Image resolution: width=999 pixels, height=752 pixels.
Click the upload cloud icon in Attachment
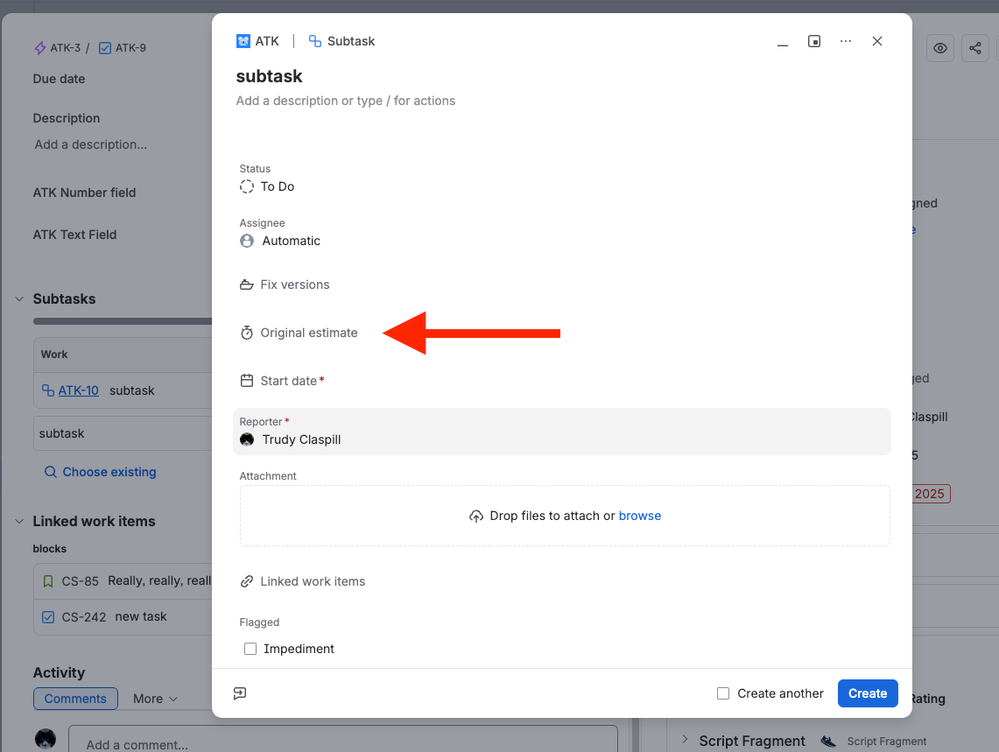tap(476, 516)
